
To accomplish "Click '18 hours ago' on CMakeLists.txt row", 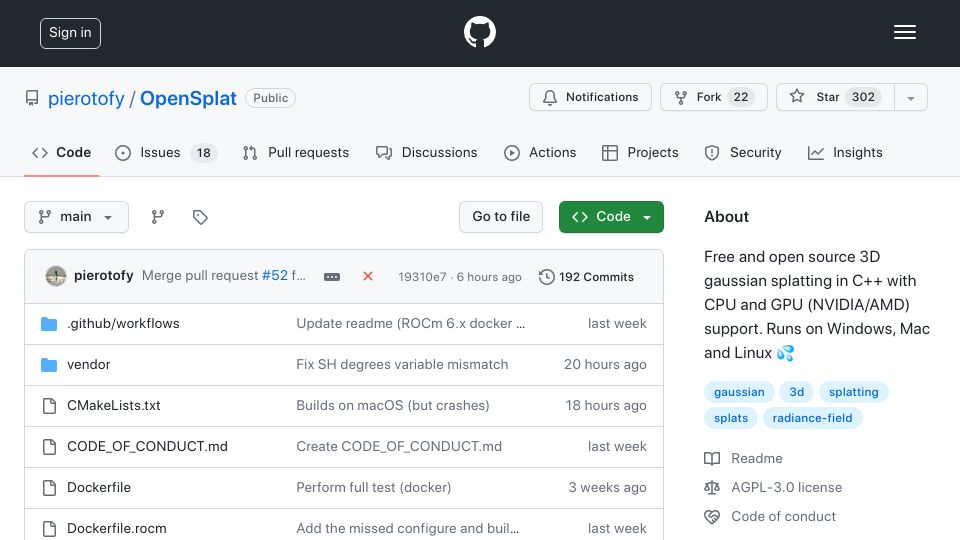I will (x=606, y=405).
